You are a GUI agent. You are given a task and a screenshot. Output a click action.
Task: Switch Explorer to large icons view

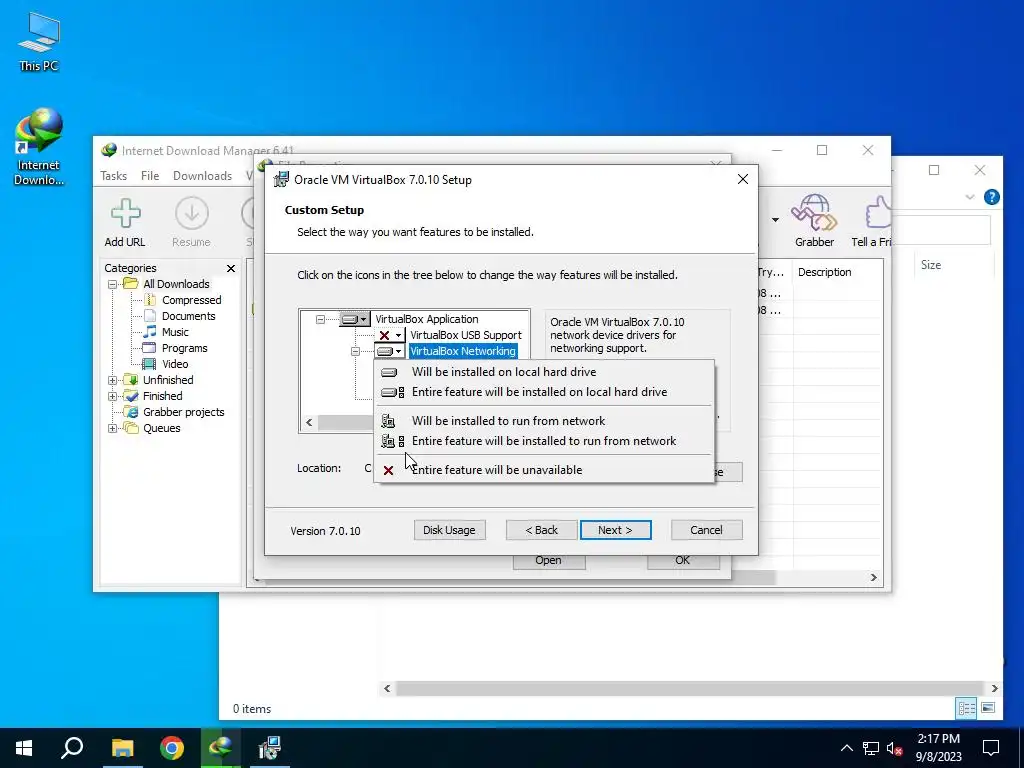[x=988, y=708]
